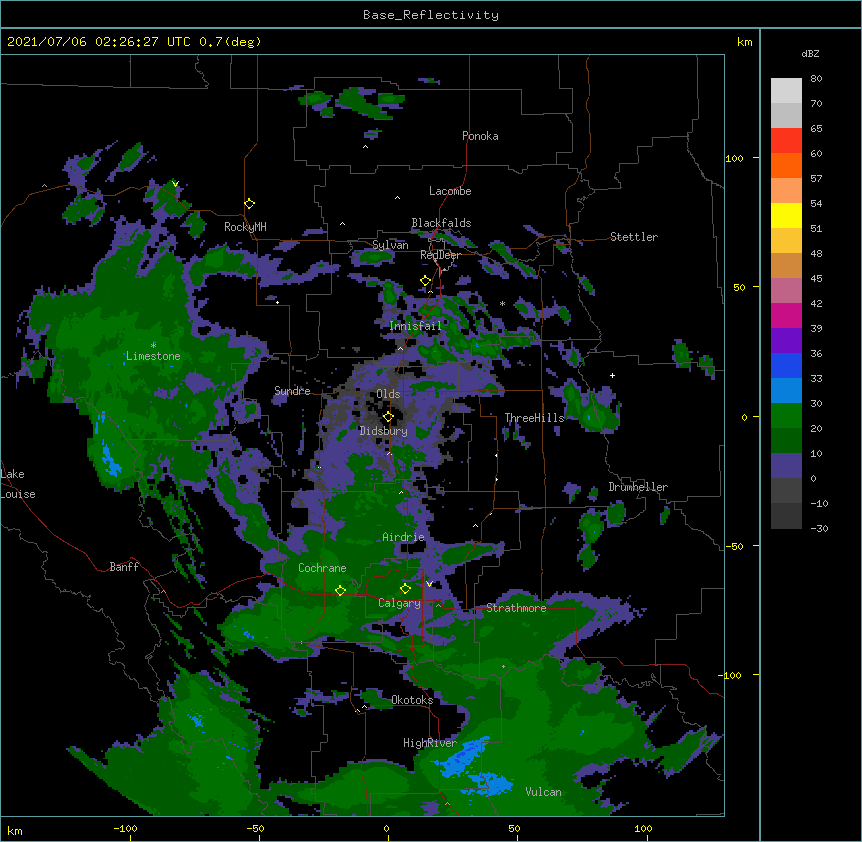
Task: Click the white caret marker left of Ponoka
Action: click(365, 147)
